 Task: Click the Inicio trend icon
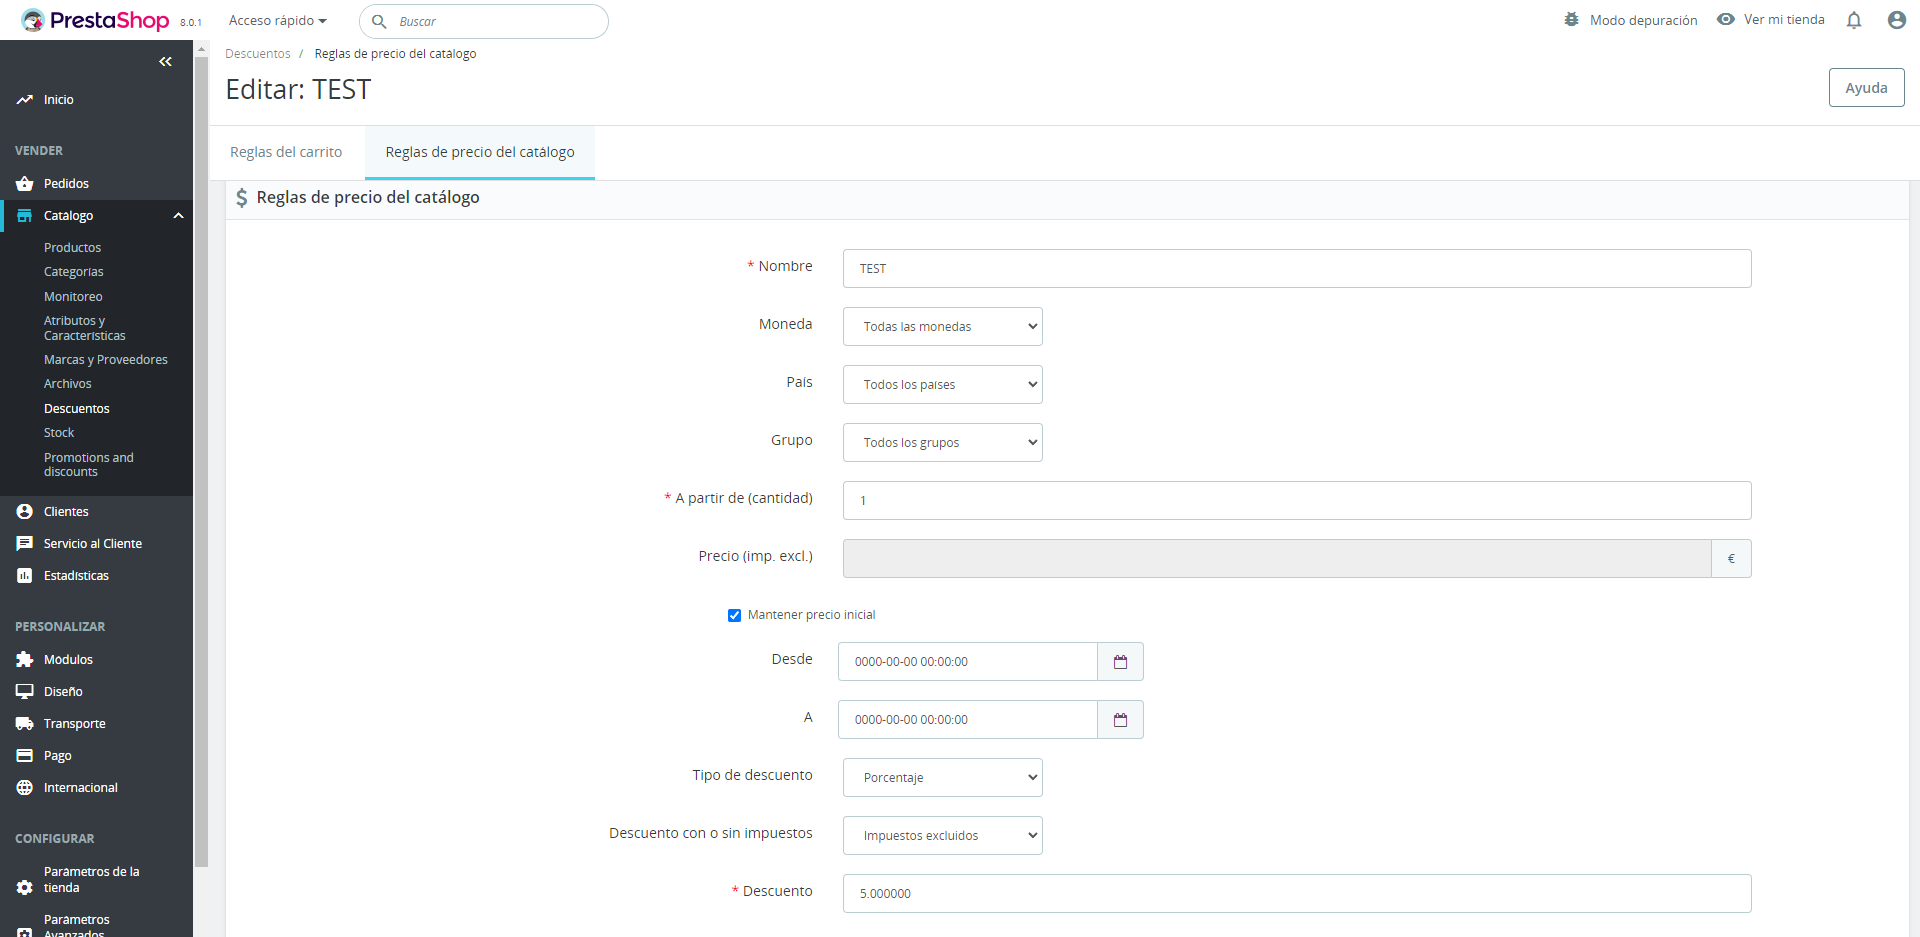coord(25,100)
